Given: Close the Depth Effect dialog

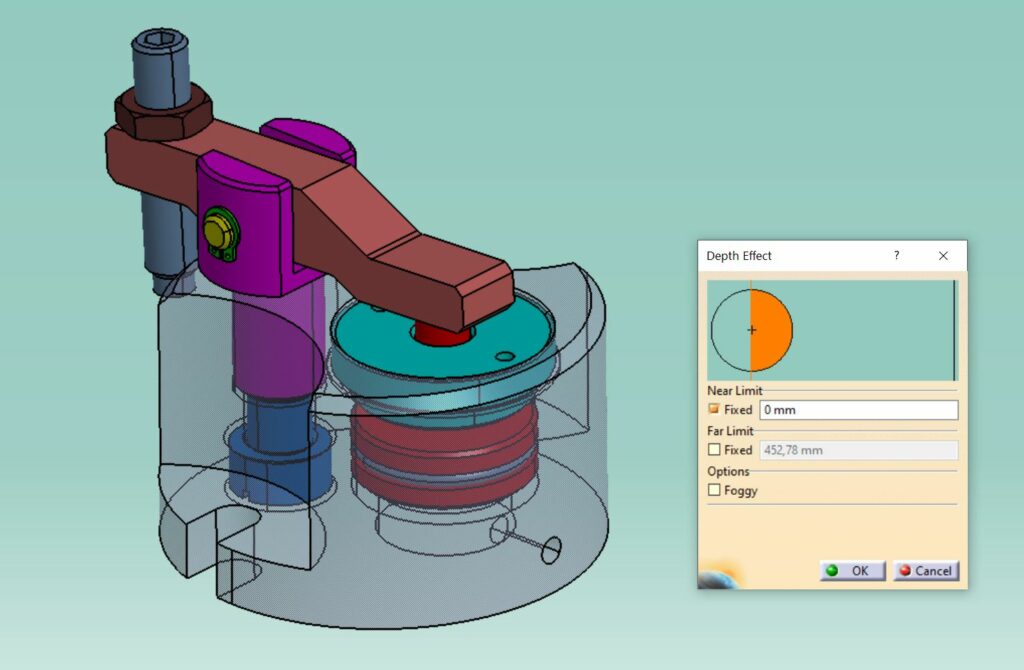Looking at the screenshot, I should click(943, 256).
